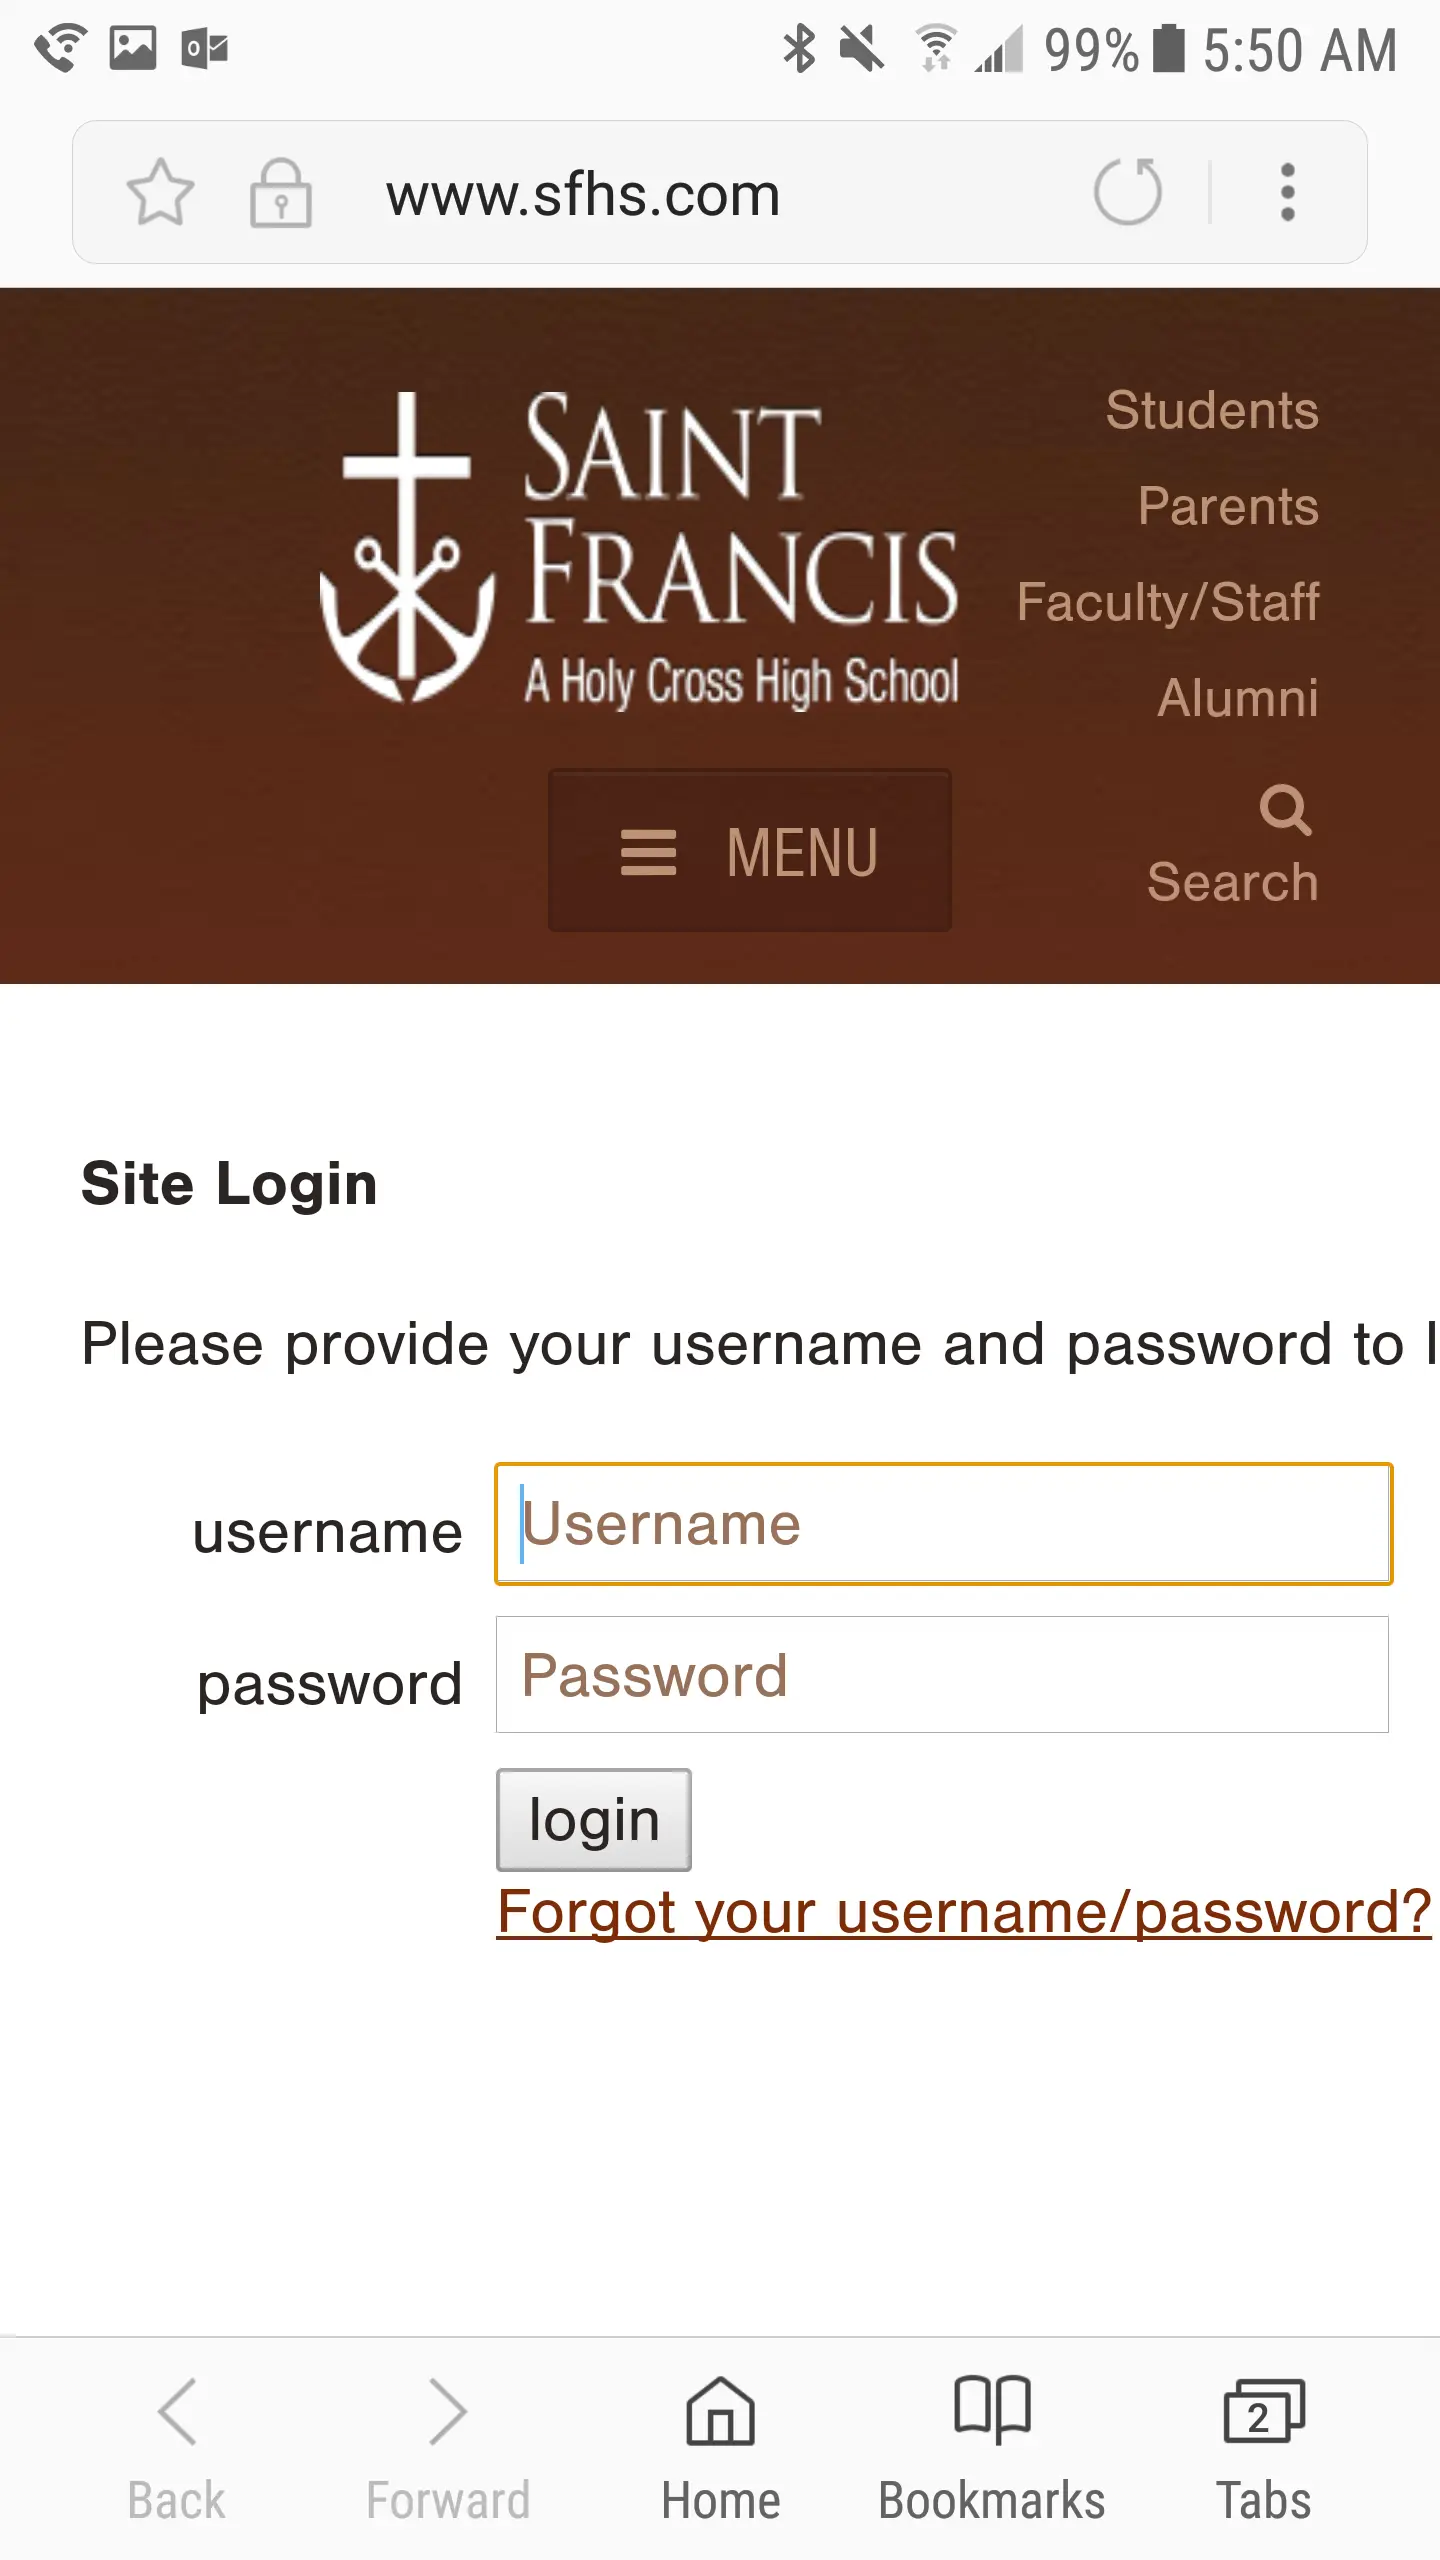Viewport: 1440px width, 2560px height.
Task: Open Forgot your username/password link
Action: [964, 1912]
